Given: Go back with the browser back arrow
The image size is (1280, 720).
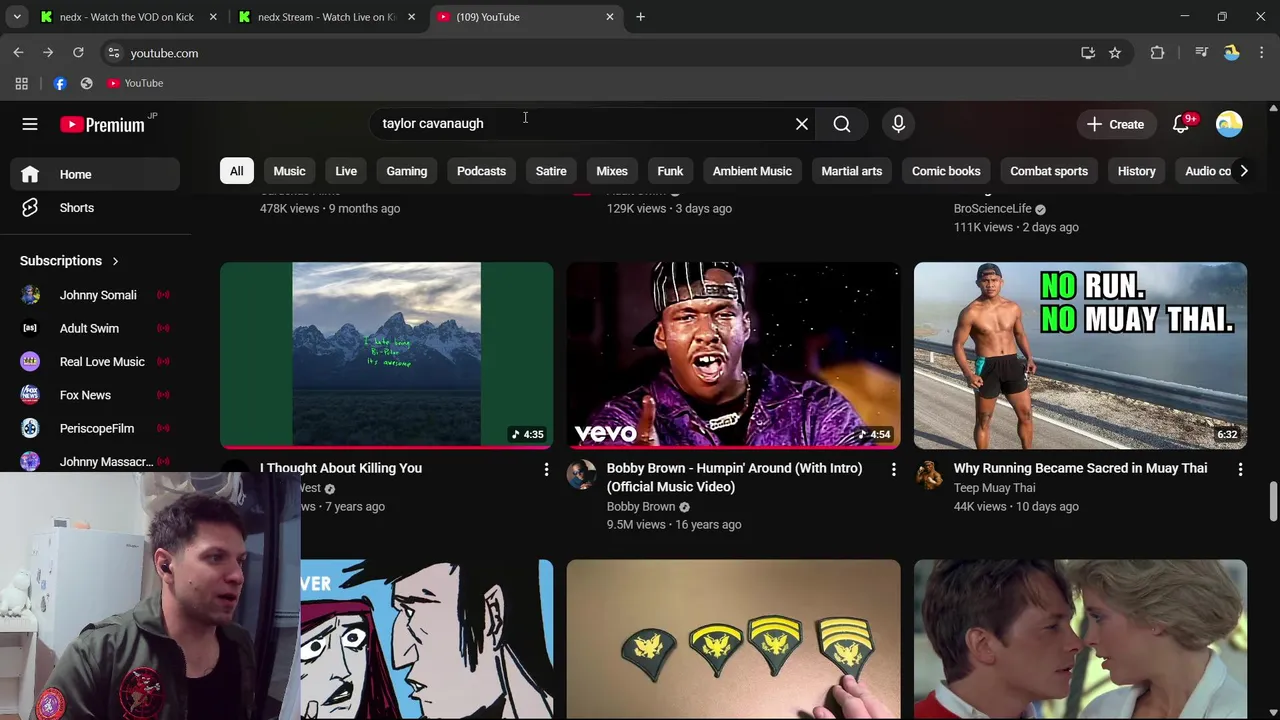Looking at the screenshot, I should (18, 53).
